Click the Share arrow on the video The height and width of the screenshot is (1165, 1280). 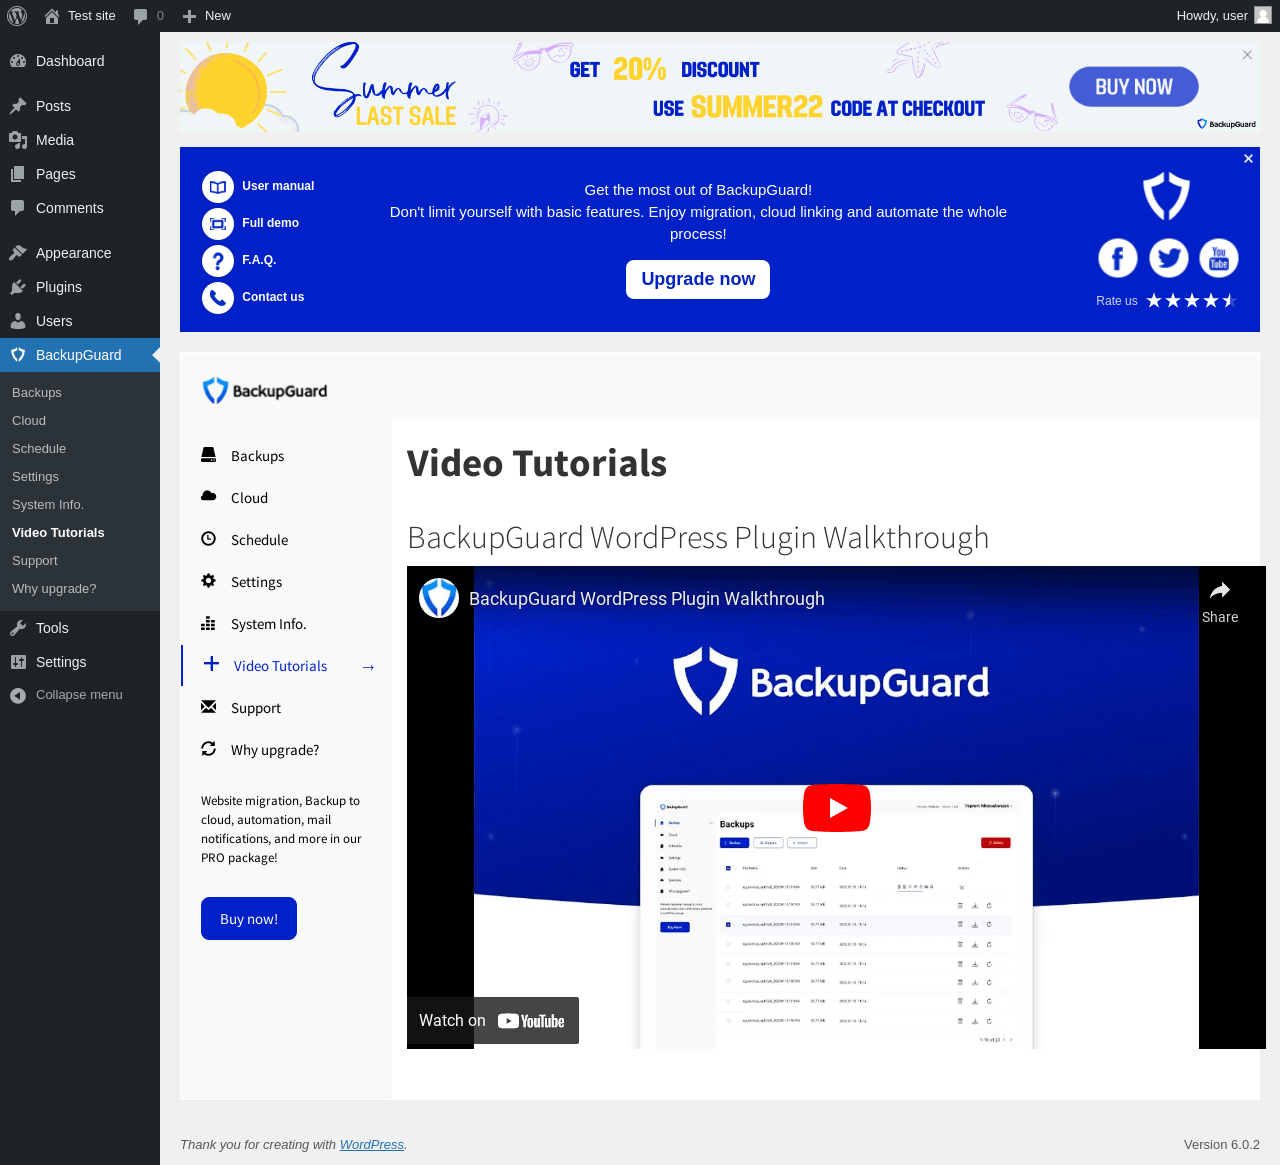coord(1220,602)
